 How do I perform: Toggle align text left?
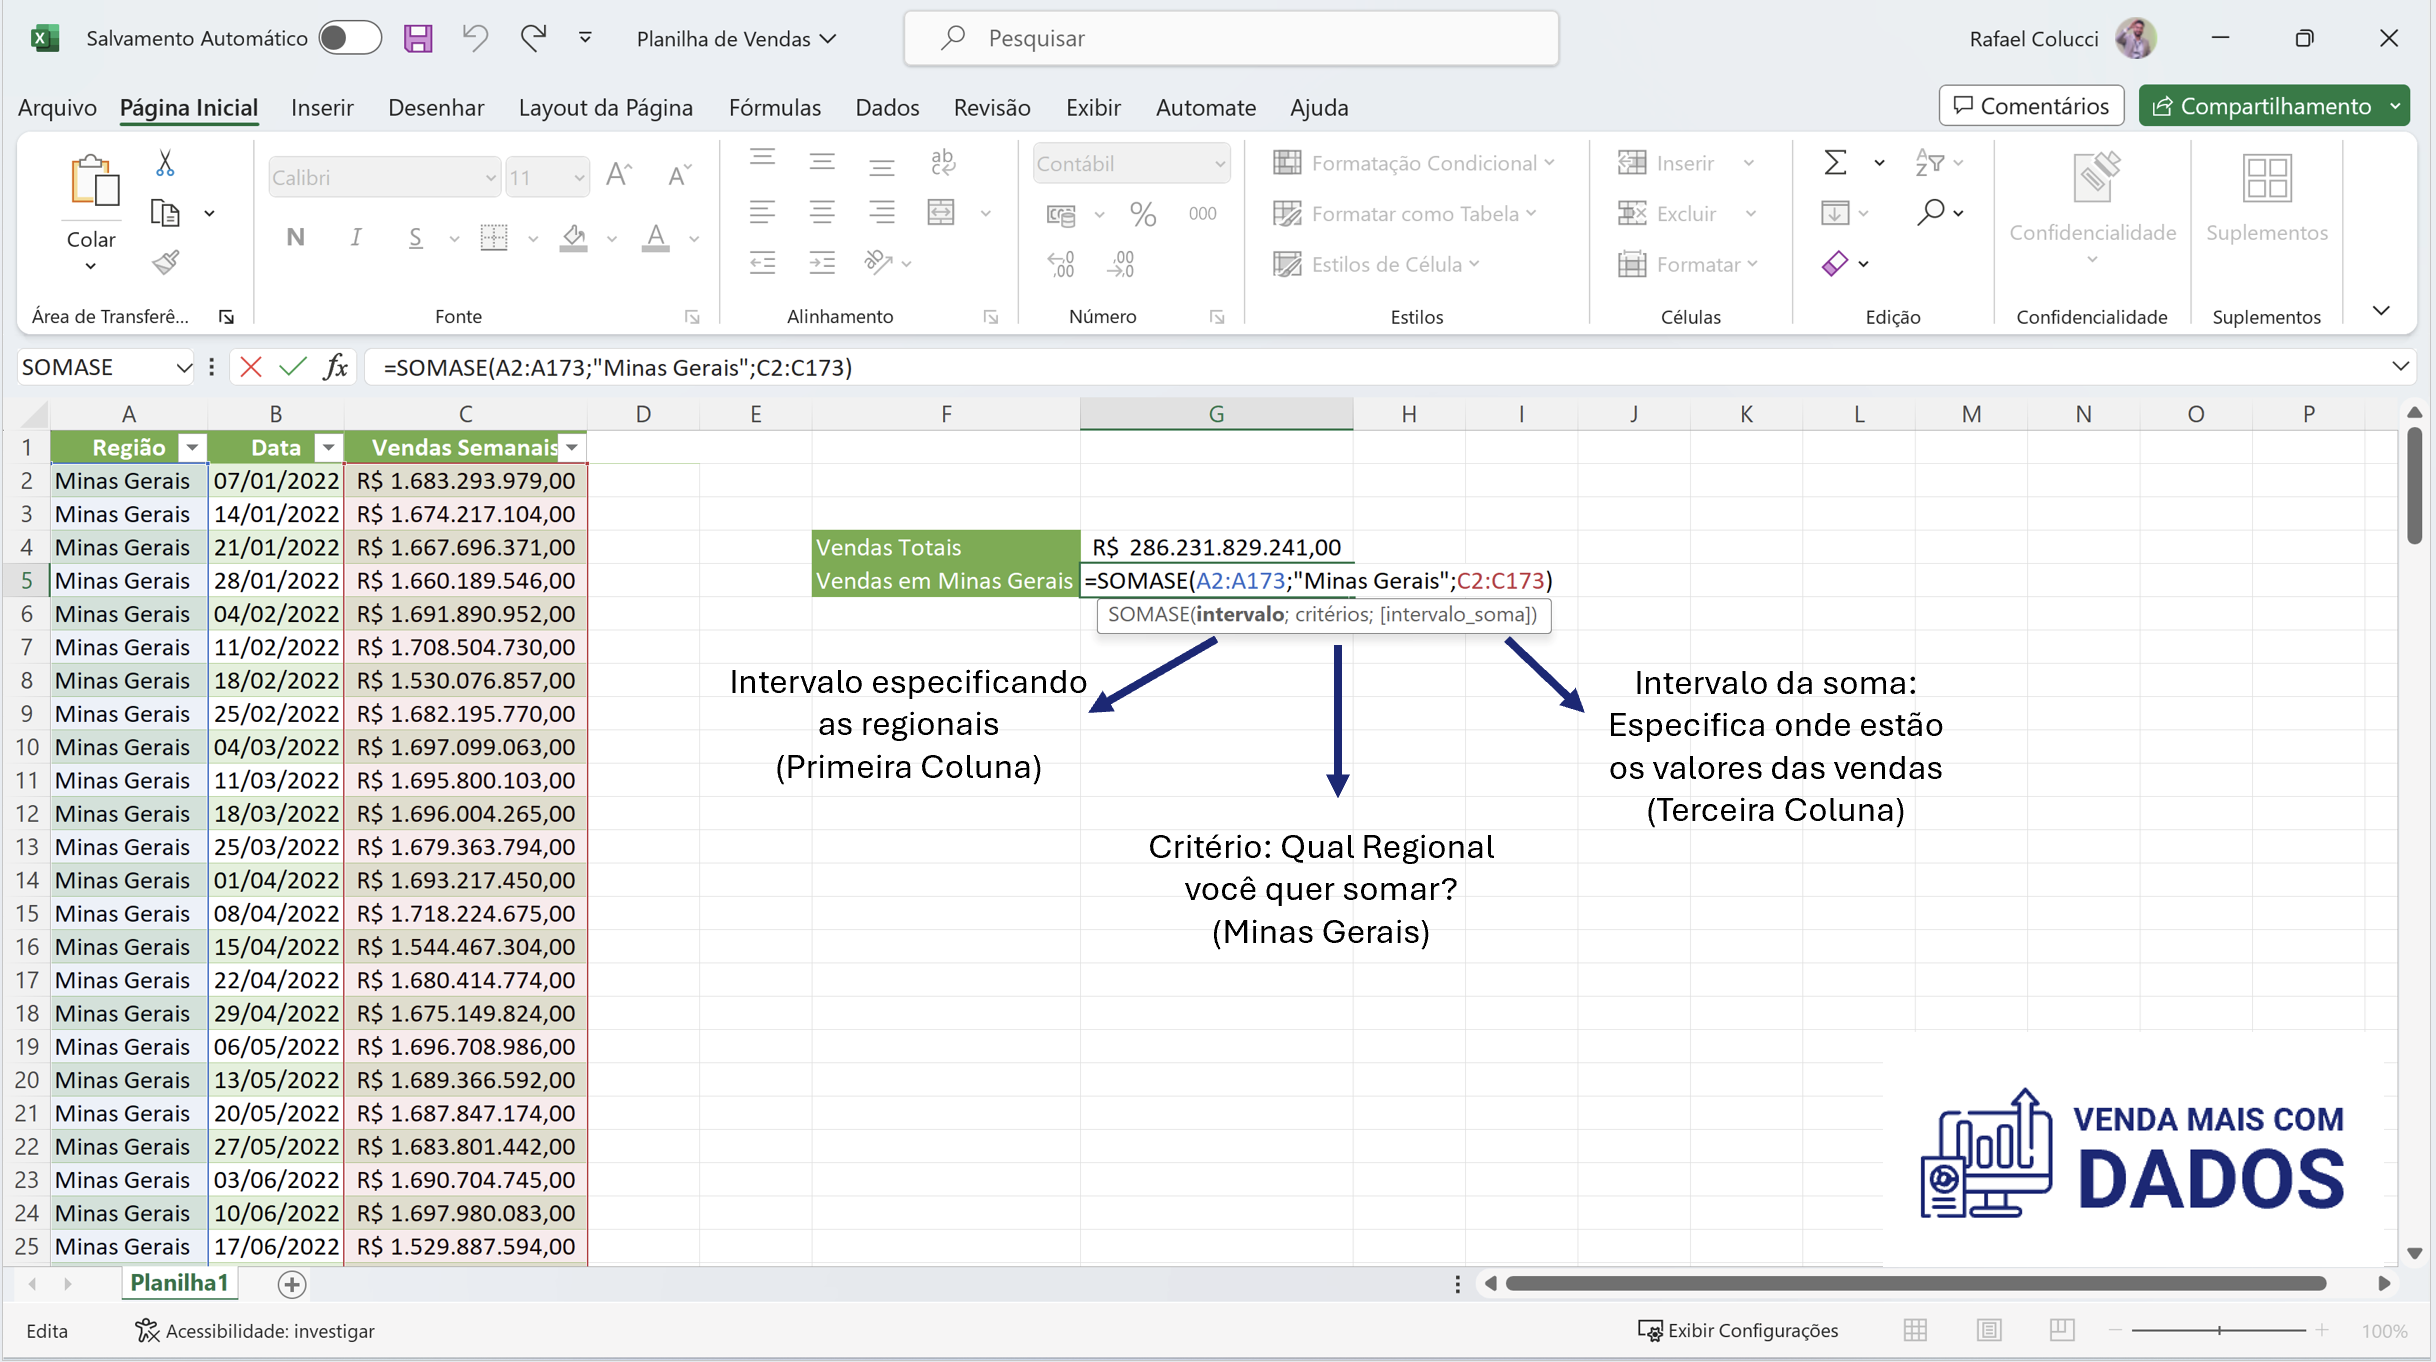coord(762,212)
